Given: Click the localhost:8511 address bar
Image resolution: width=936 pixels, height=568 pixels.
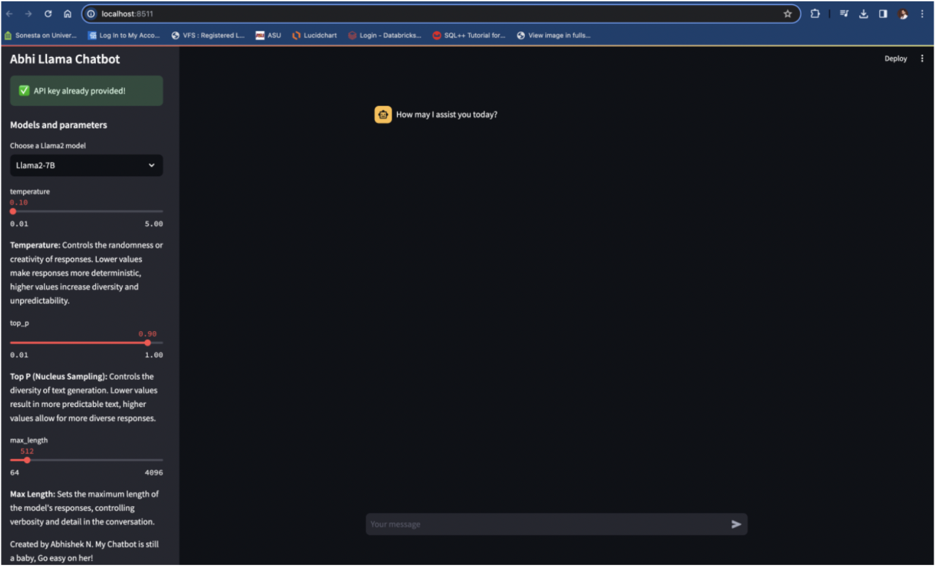Looking at the screenshot, I should pyautogui.click(x=439, y=14).
